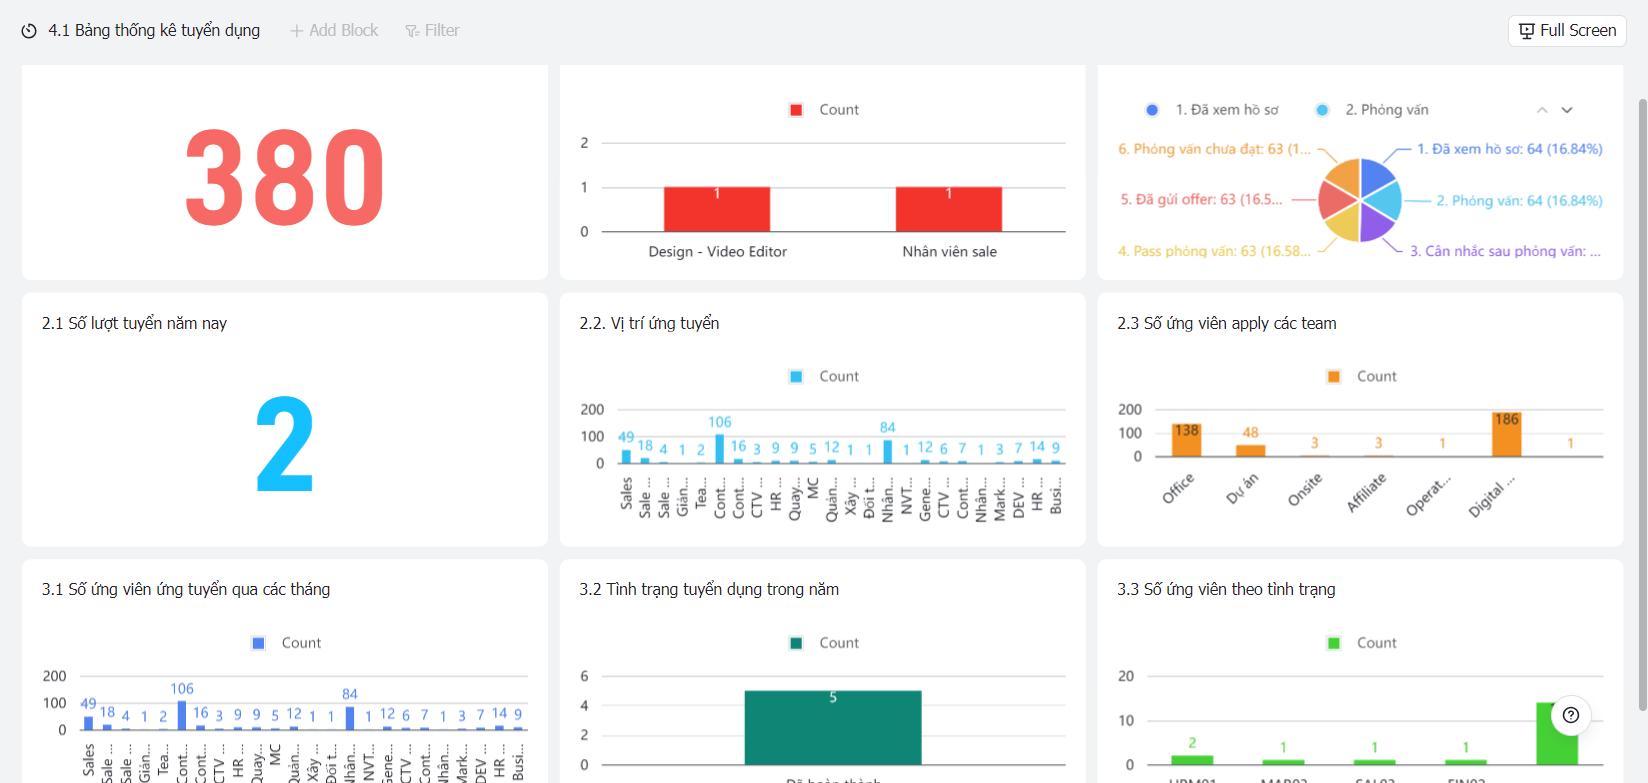Toggle Count legend in 3.1 chart
Screen dimensions: 1648x783
click(287, 643)
